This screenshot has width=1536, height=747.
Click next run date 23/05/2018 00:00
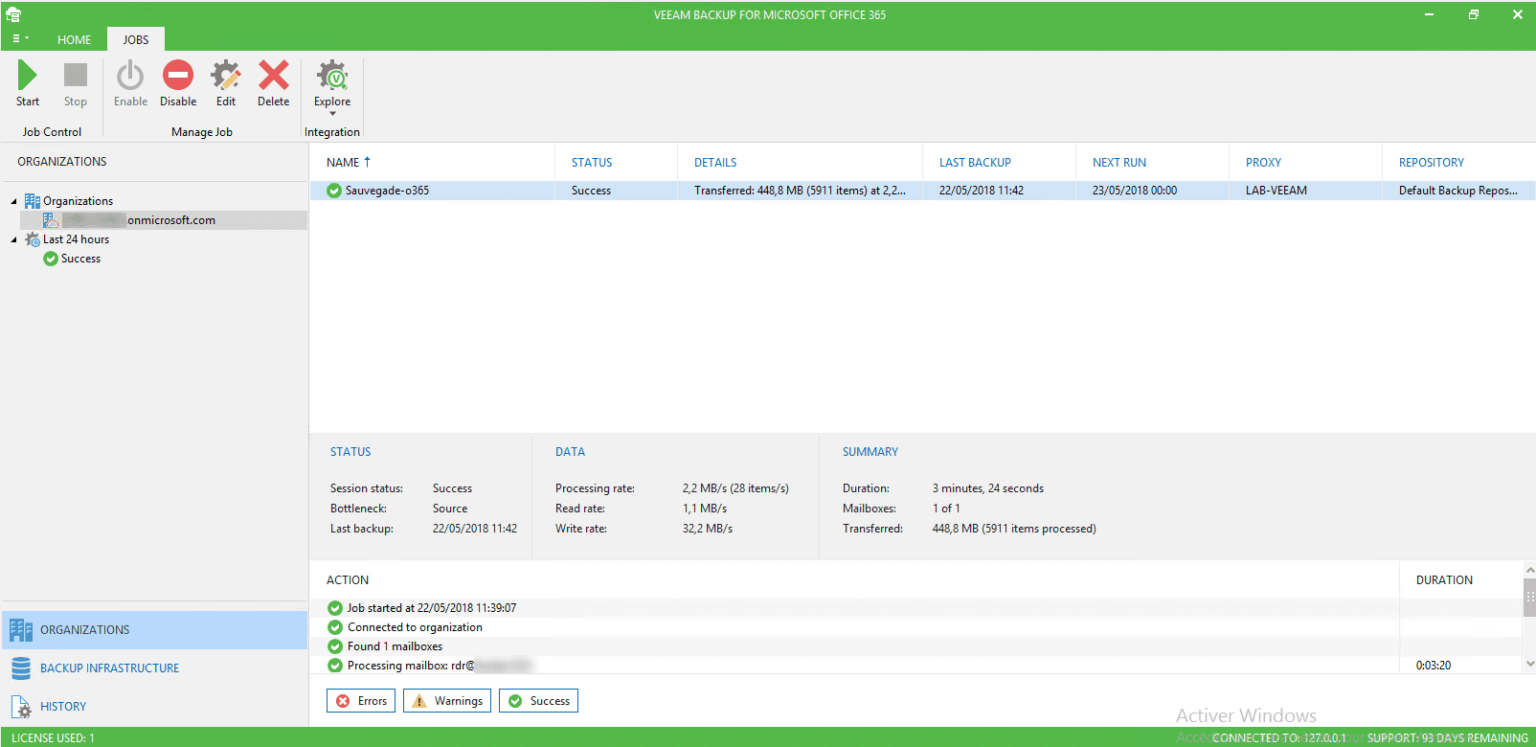coord(1134,191)
